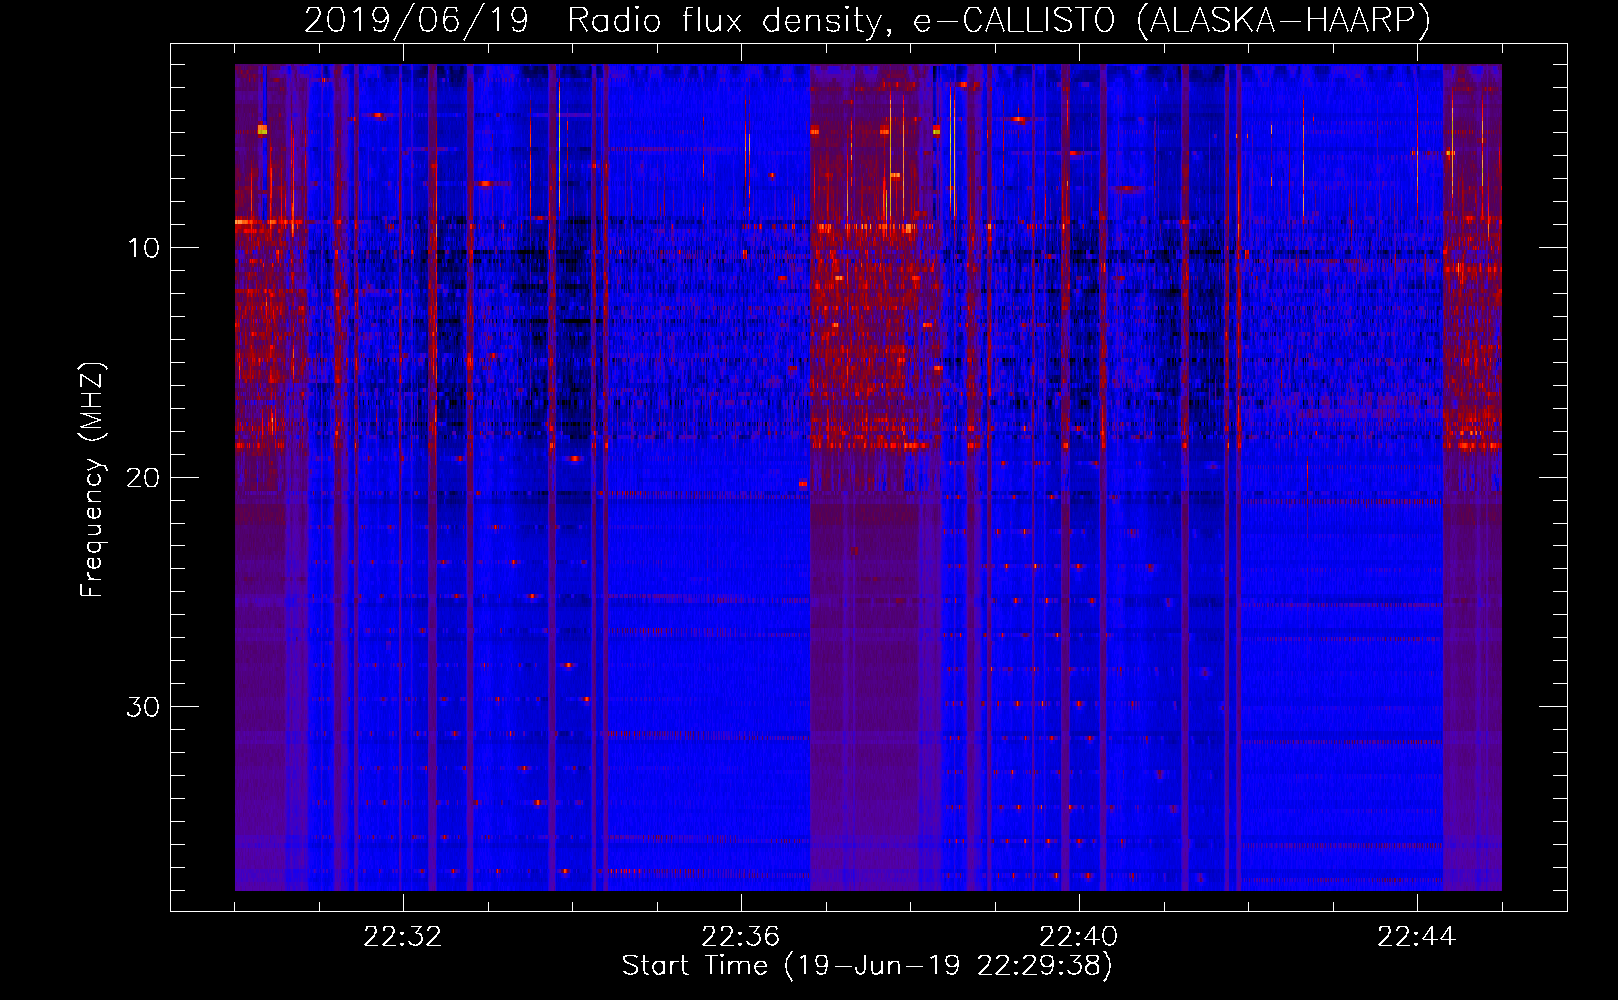This screenshot has width=1618, height=1000.
Task: Click the 'Frequency (MHZ)' y-axis label
Action: click(92, 480)
